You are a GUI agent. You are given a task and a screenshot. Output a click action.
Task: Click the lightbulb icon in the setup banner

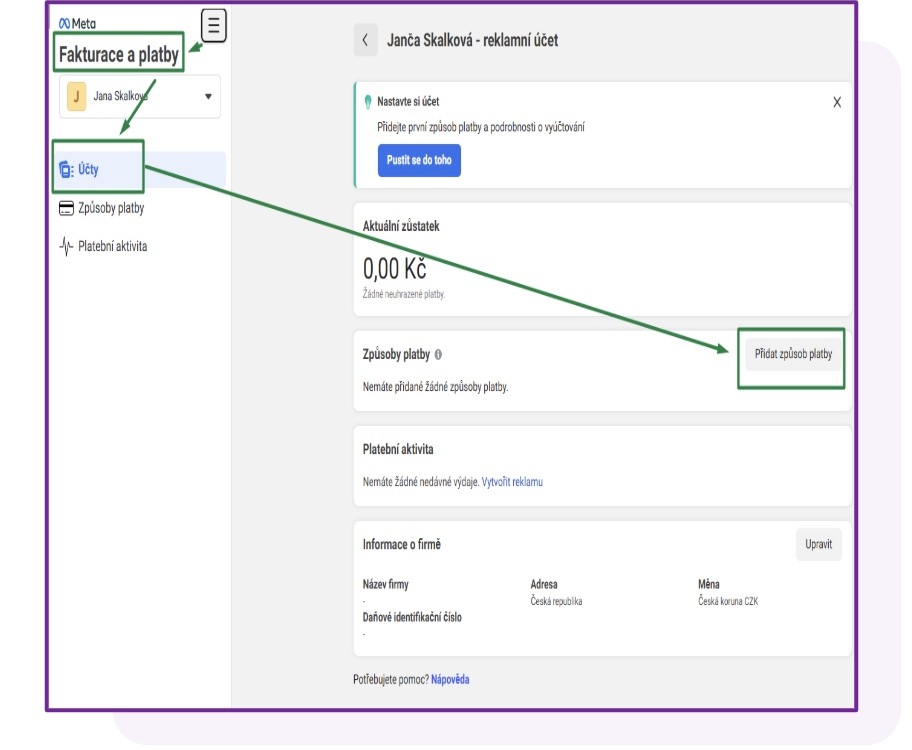[x=367, y=102]
